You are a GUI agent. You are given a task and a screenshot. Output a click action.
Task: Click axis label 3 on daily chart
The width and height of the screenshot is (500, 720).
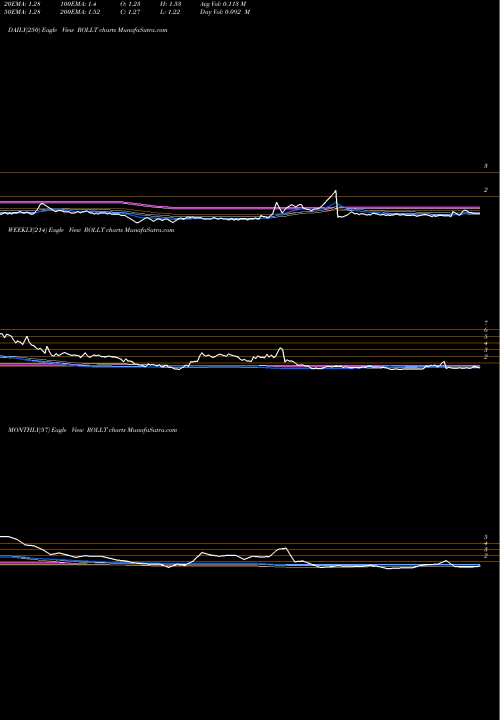(485, 166)
